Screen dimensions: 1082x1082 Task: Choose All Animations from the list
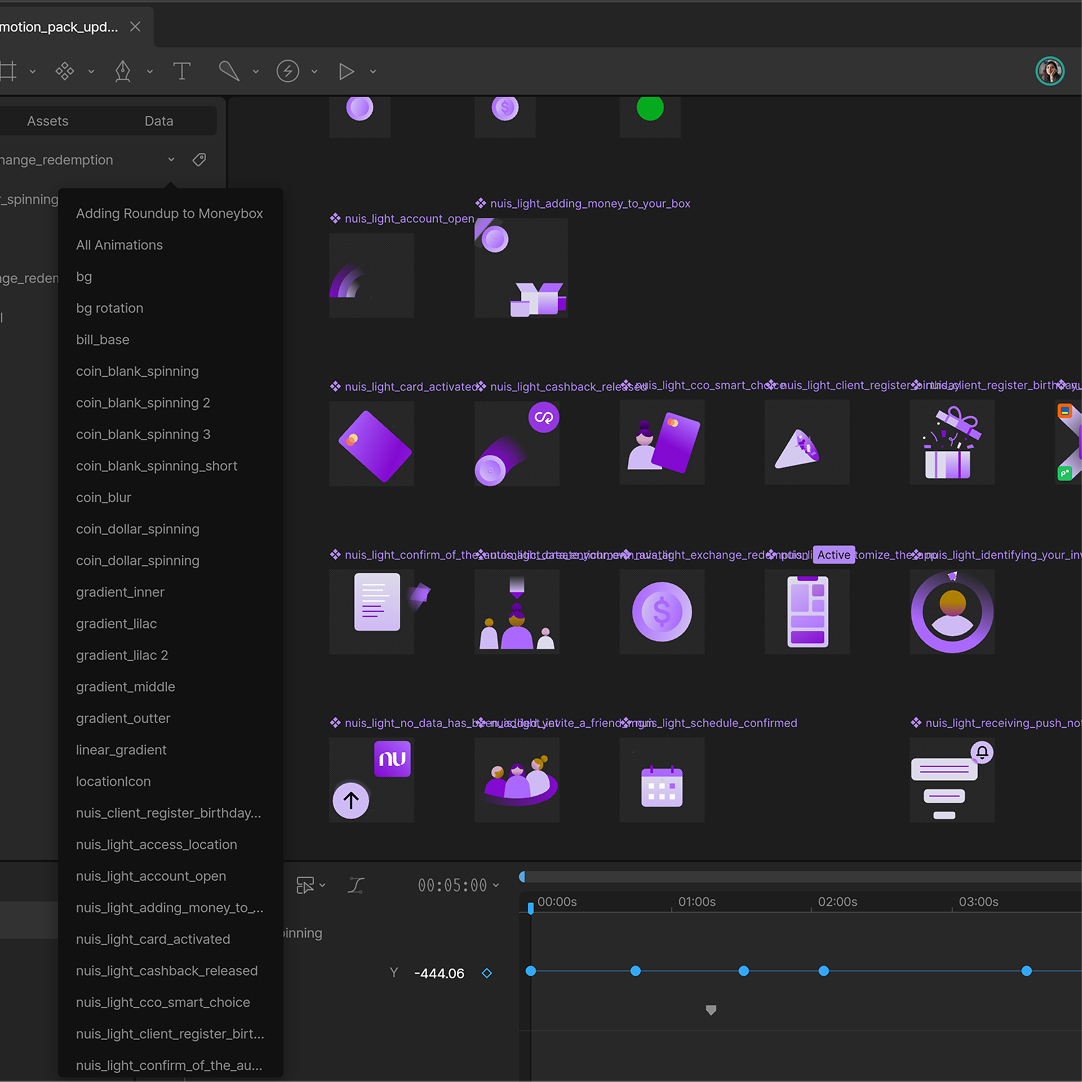coord(120,244)
